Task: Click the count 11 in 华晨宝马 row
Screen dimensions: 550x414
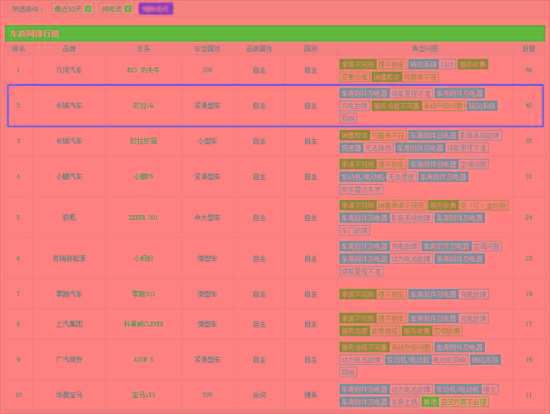Action: click(529, 395)
